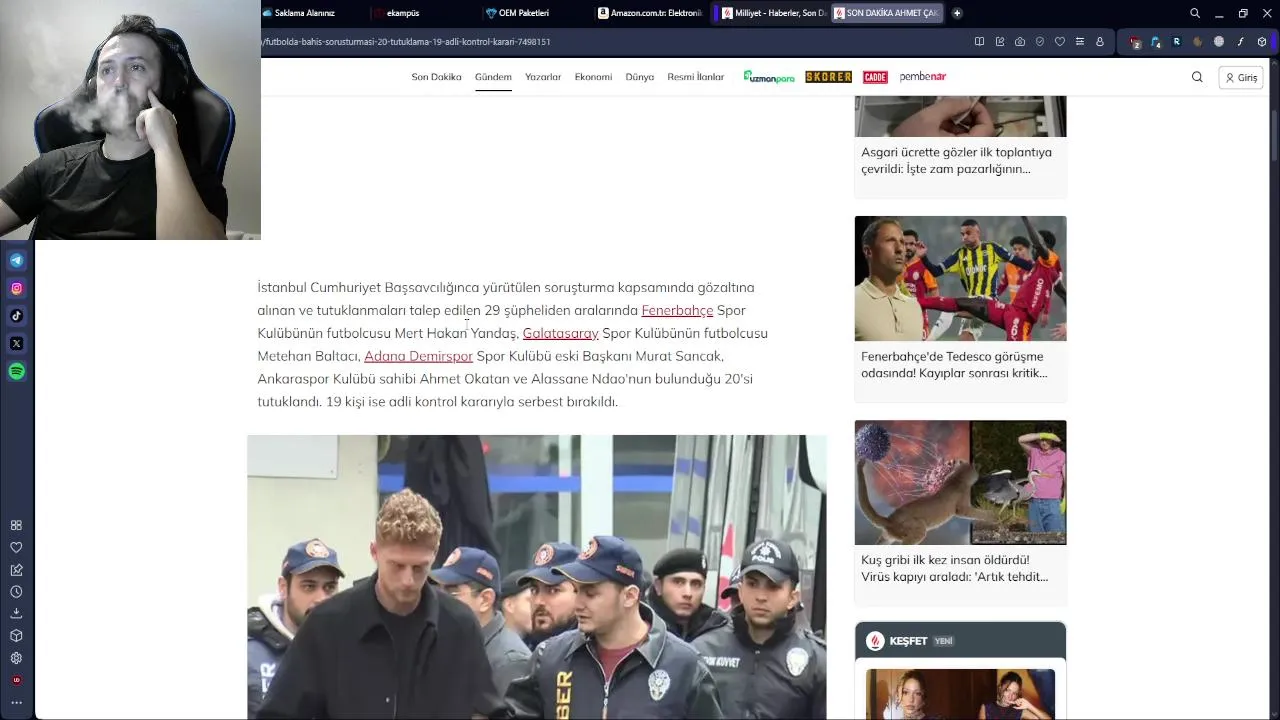Open Spotify player in the sidebar
Screen dimensions: 1280x720
(16, 371)
